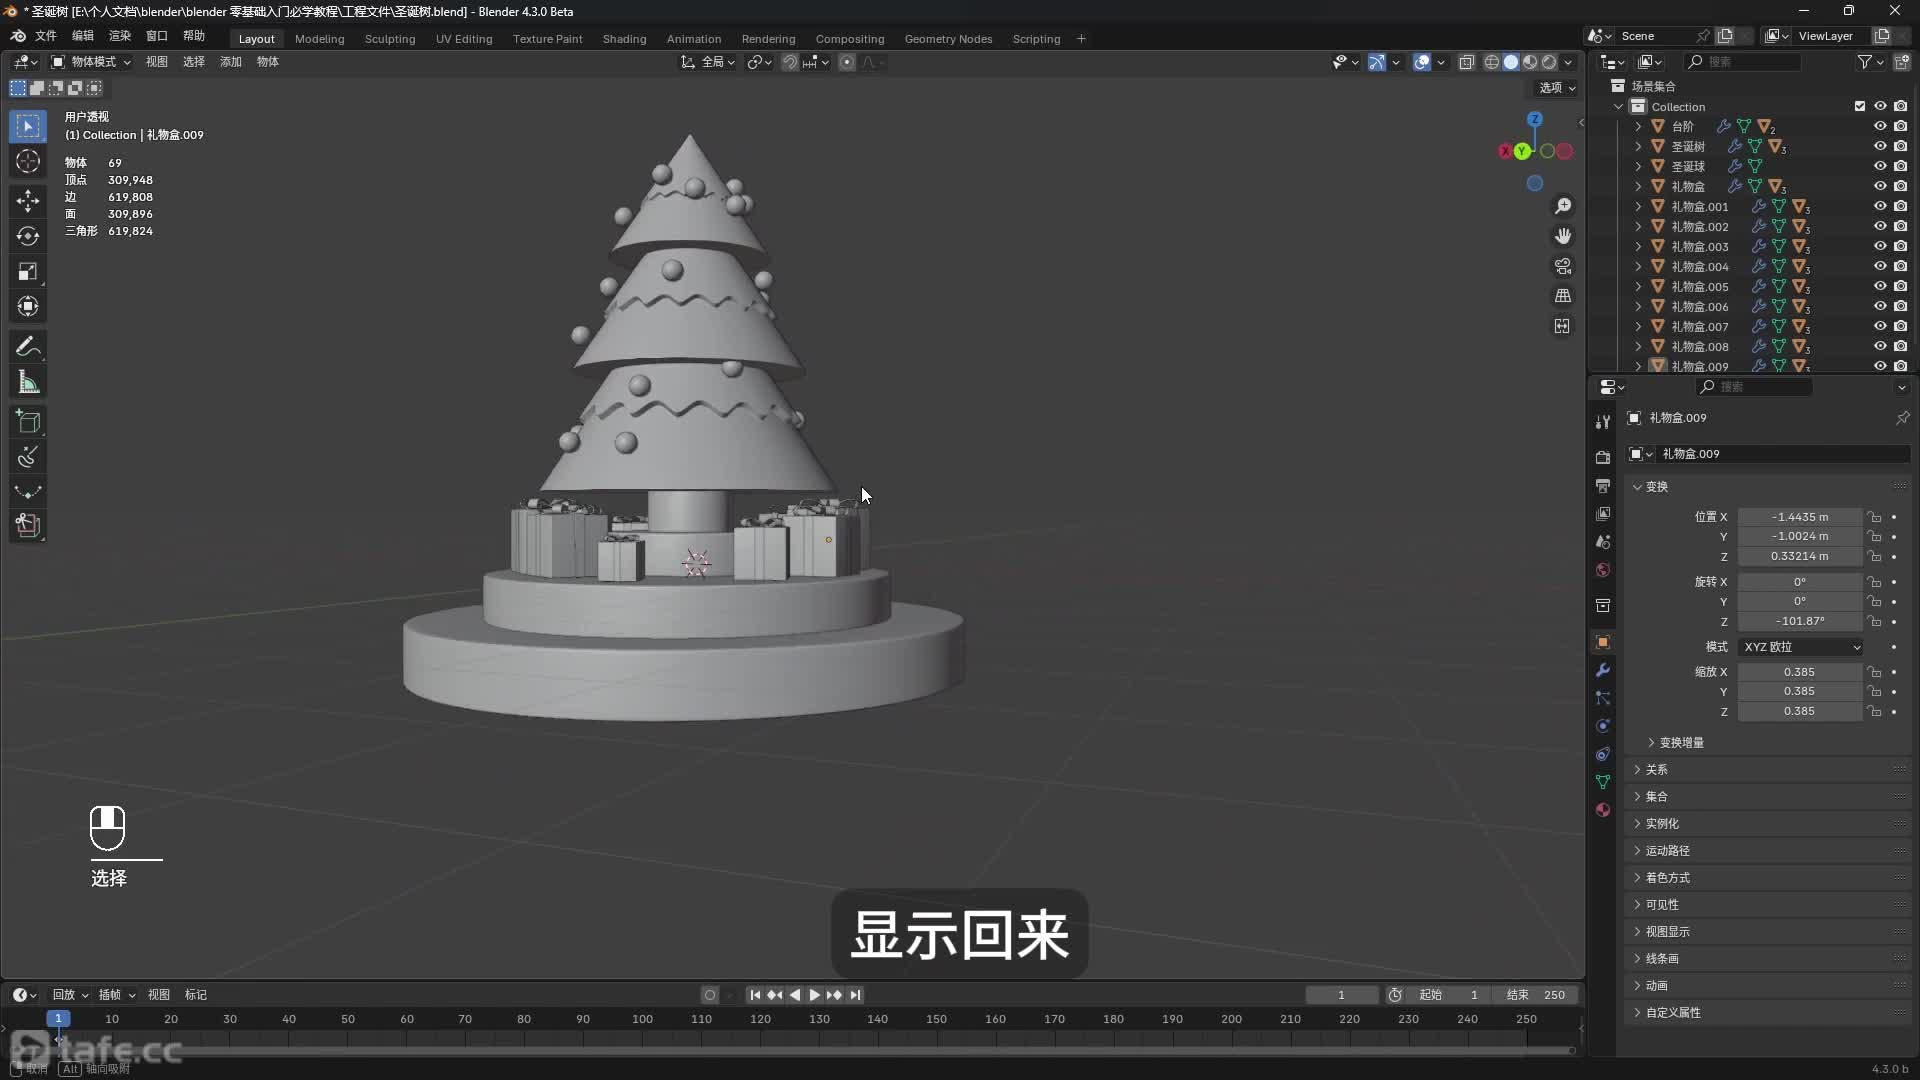The height and width of the screenshot is (1080, 1920).
Task: Hide 圣诞树 object with eye icon
Action: tap(1880, 146)
